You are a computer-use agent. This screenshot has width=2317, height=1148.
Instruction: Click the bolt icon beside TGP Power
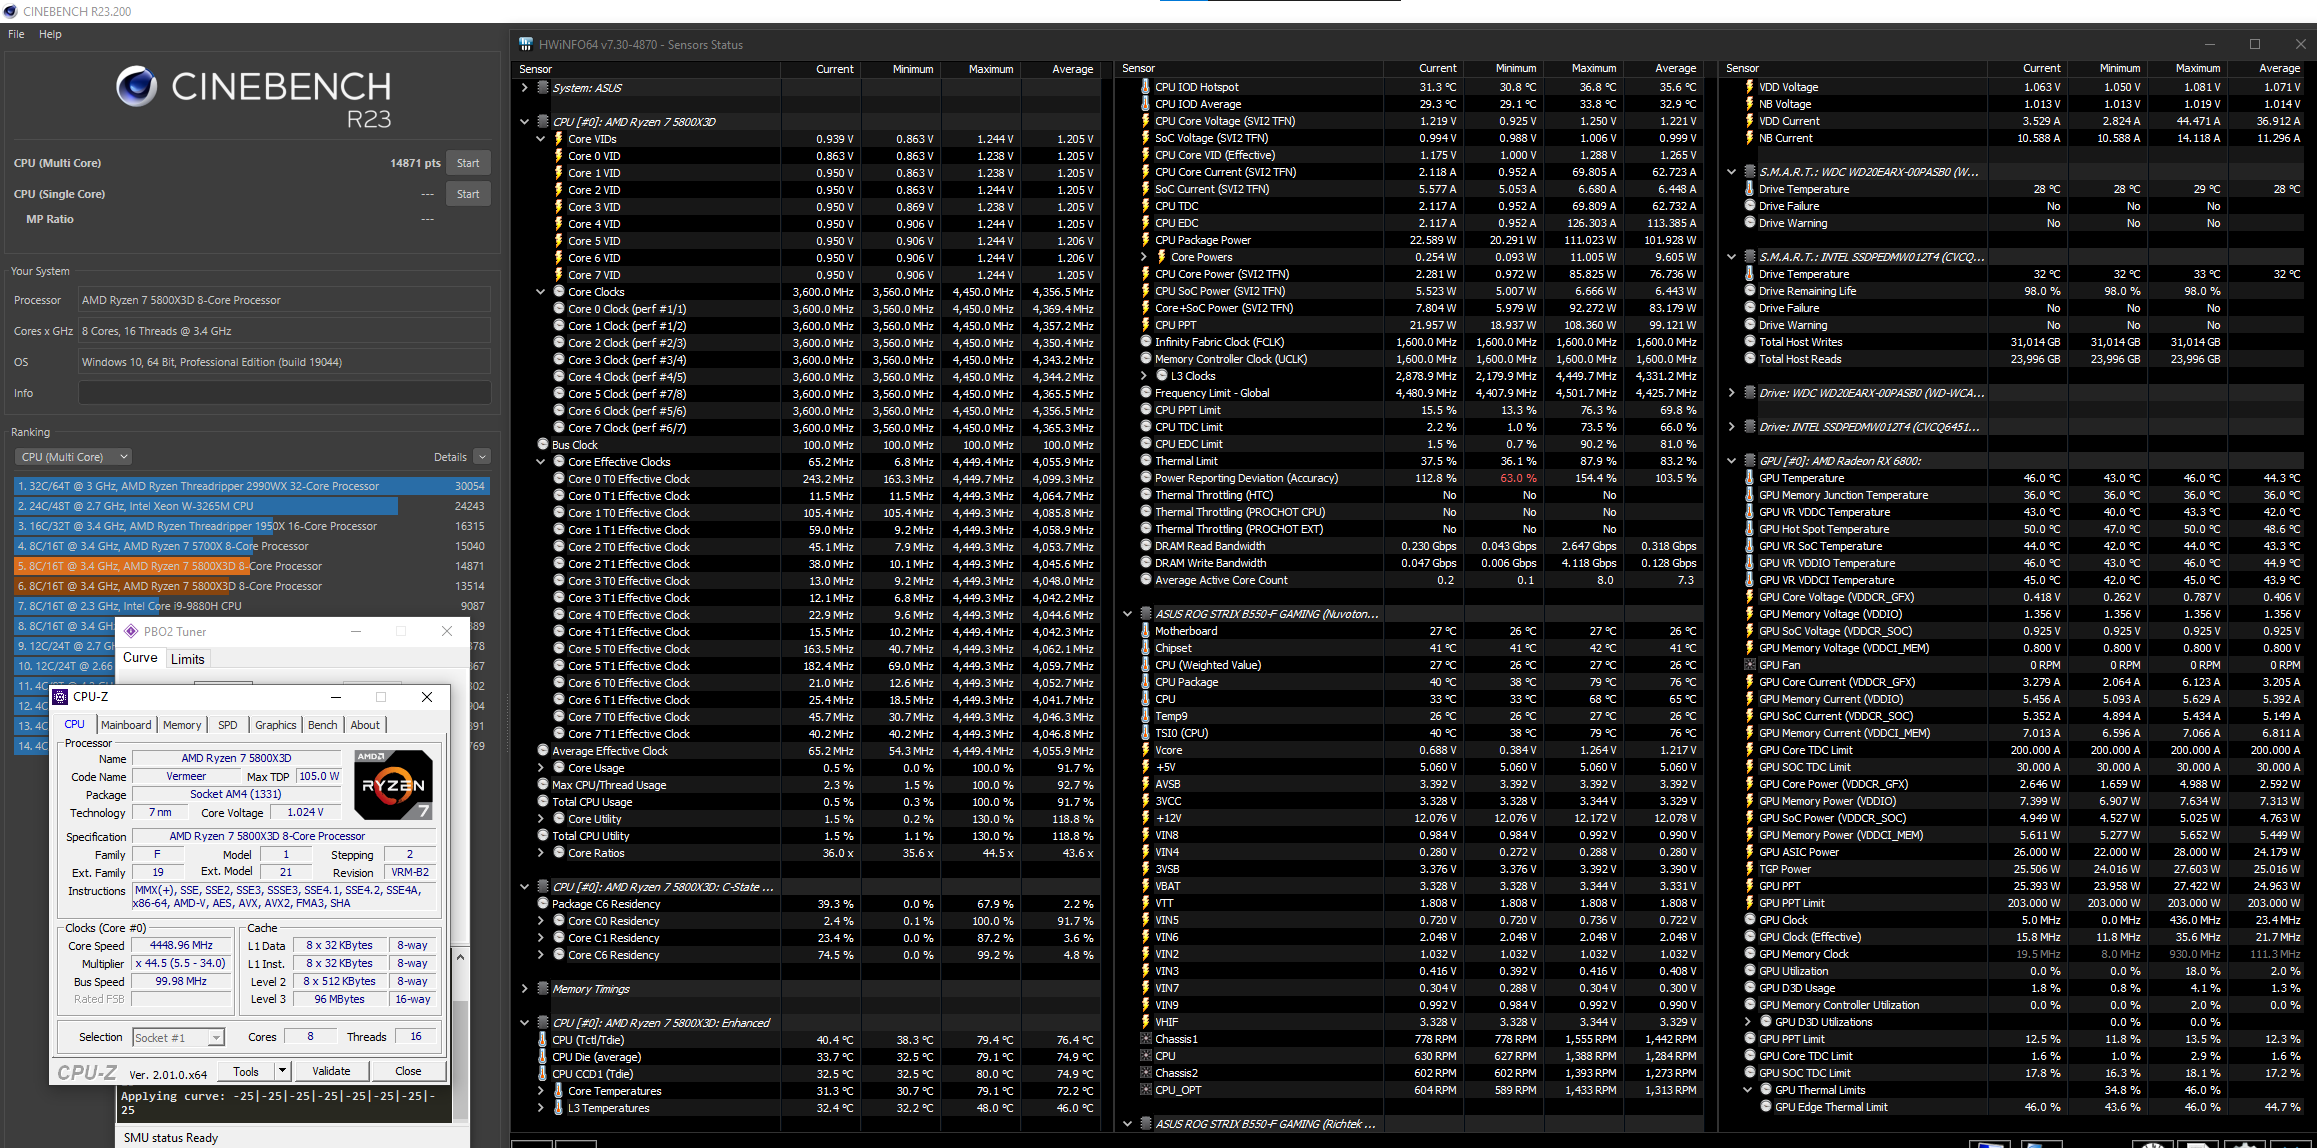[1750, 869]
